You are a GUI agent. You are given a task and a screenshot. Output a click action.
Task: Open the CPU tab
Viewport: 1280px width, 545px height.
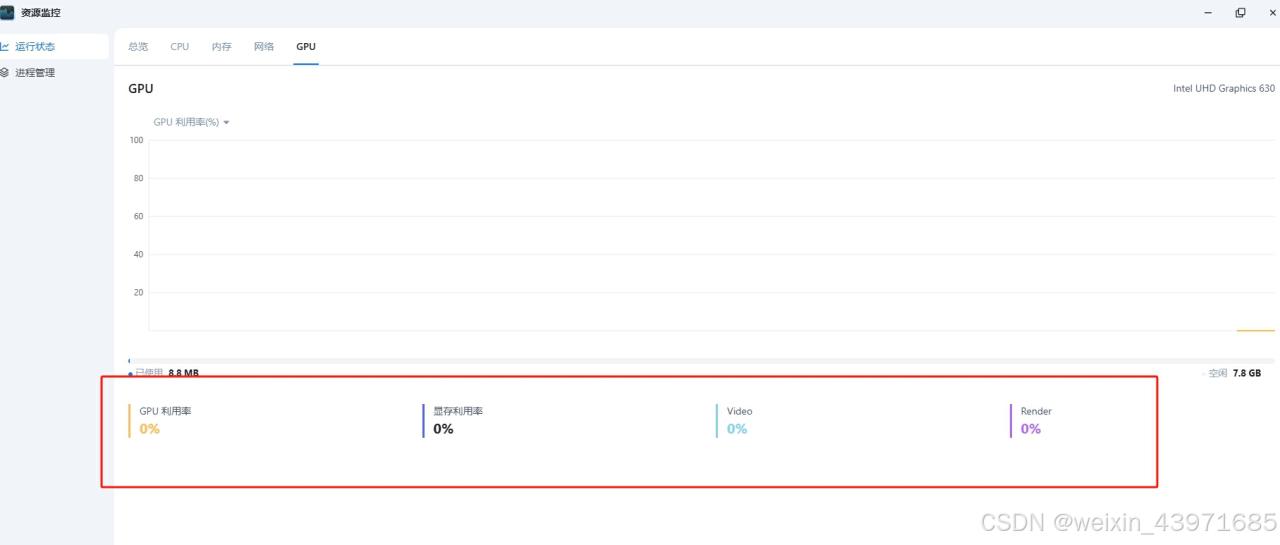coord(180,47)
